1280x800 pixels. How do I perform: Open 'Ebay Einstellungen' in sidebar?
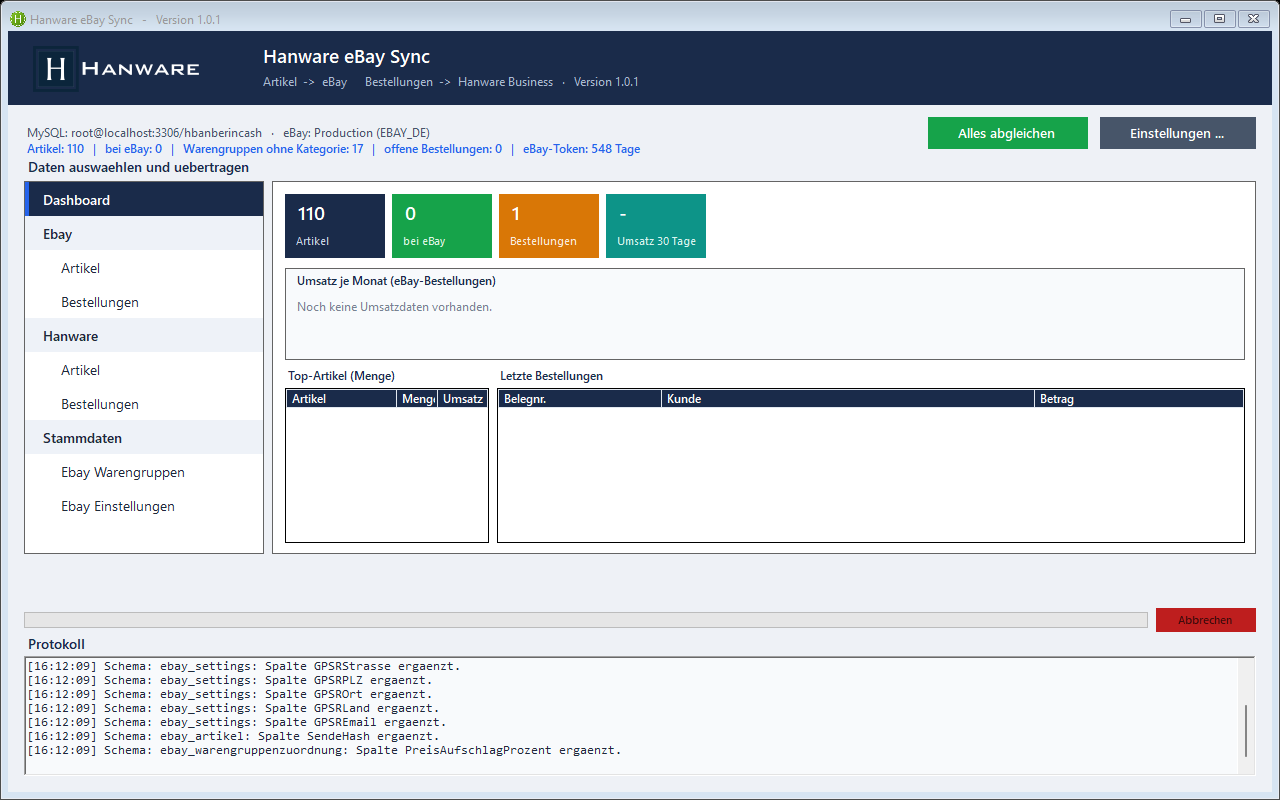(x=145, y=506)
